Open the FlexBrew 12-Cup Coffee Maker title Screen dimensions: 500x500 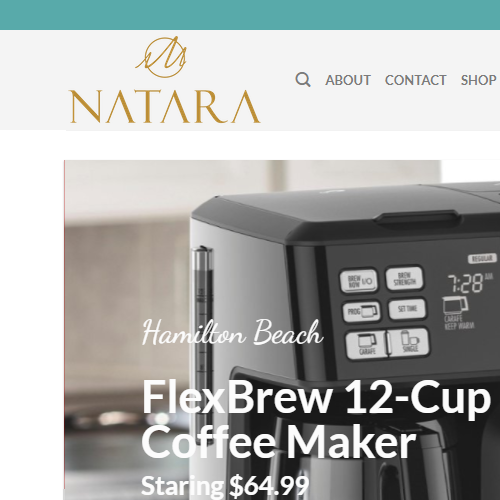pos(316,419)
